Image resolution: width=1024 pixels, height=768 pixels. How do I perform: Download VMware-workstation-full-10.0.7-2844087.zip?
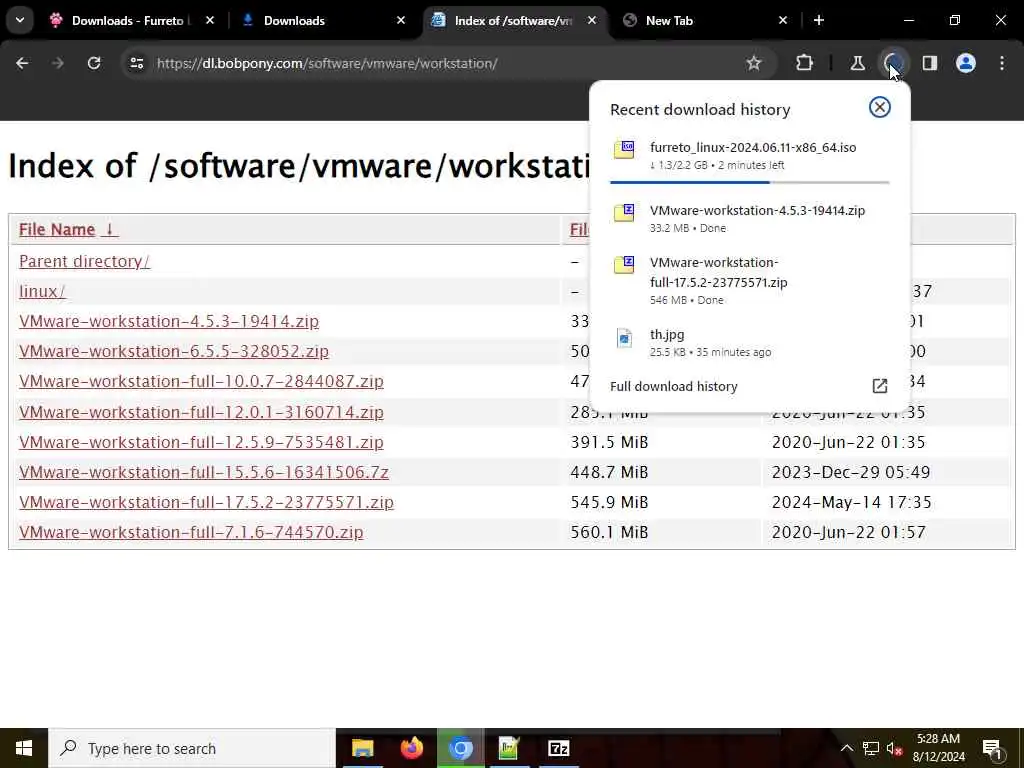[x=201, y=381]
